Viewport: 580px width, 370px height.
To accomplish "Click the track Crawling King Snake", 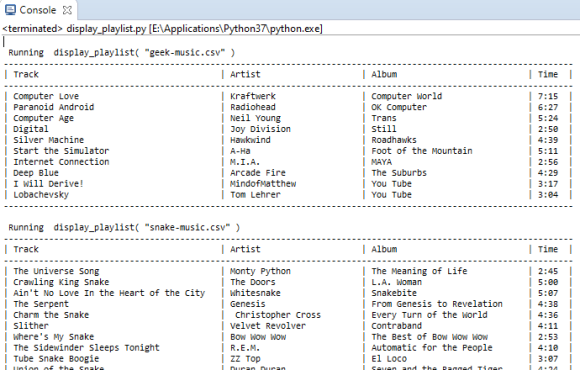I will [61, 282].
